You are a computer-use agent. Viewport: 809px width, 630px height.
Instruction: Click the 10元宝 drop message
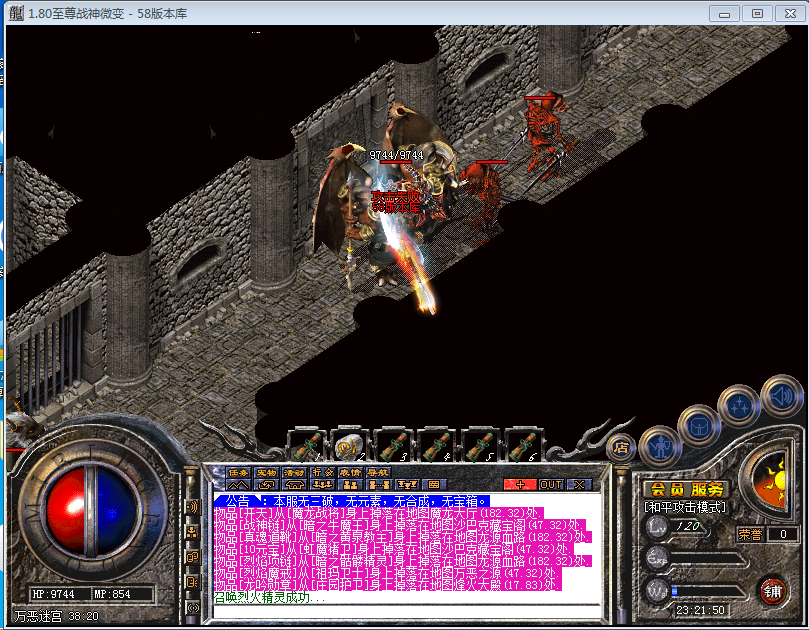[x=393, y=549]
